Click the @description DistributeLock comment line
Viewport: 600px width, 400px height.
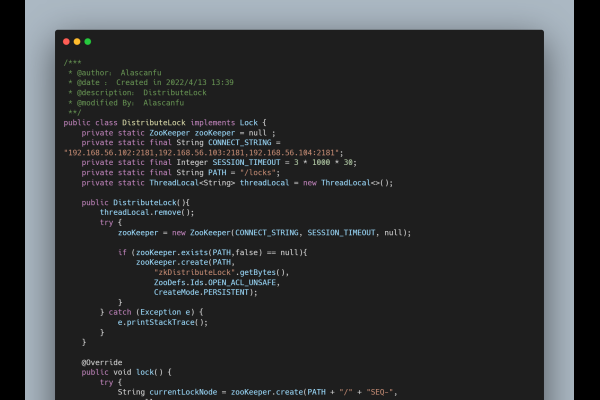pos(136,92)
